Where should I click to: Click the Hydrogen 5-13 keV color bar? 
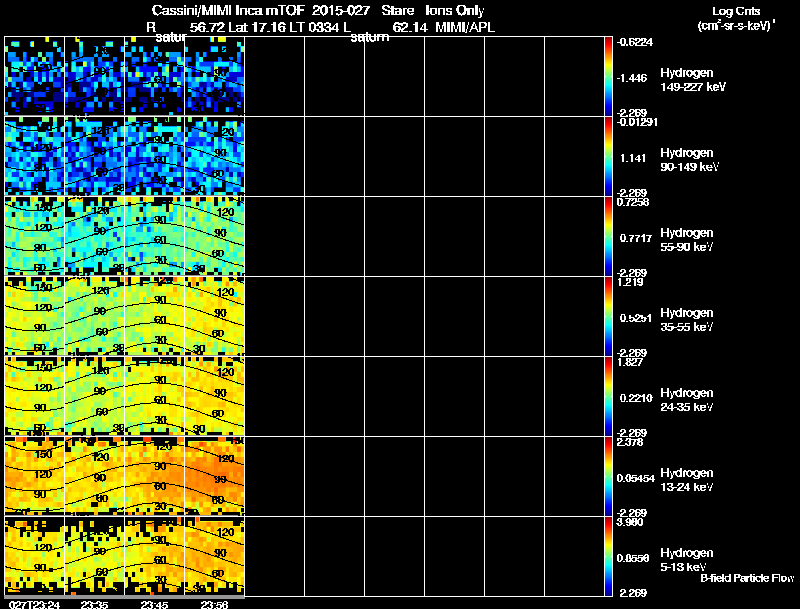coord(609,556)
